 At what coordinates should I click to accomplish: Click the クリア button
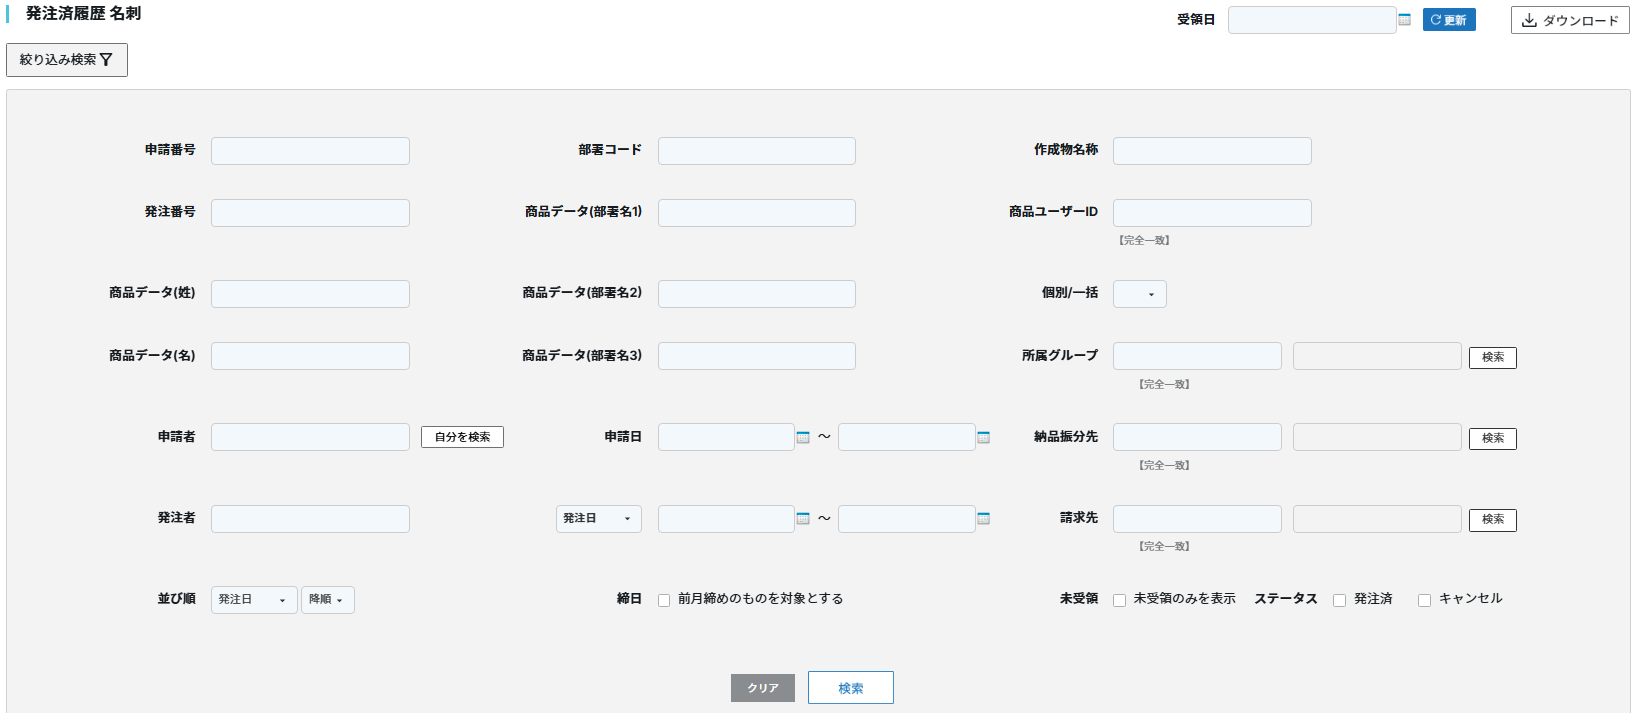tap(763, 688)
